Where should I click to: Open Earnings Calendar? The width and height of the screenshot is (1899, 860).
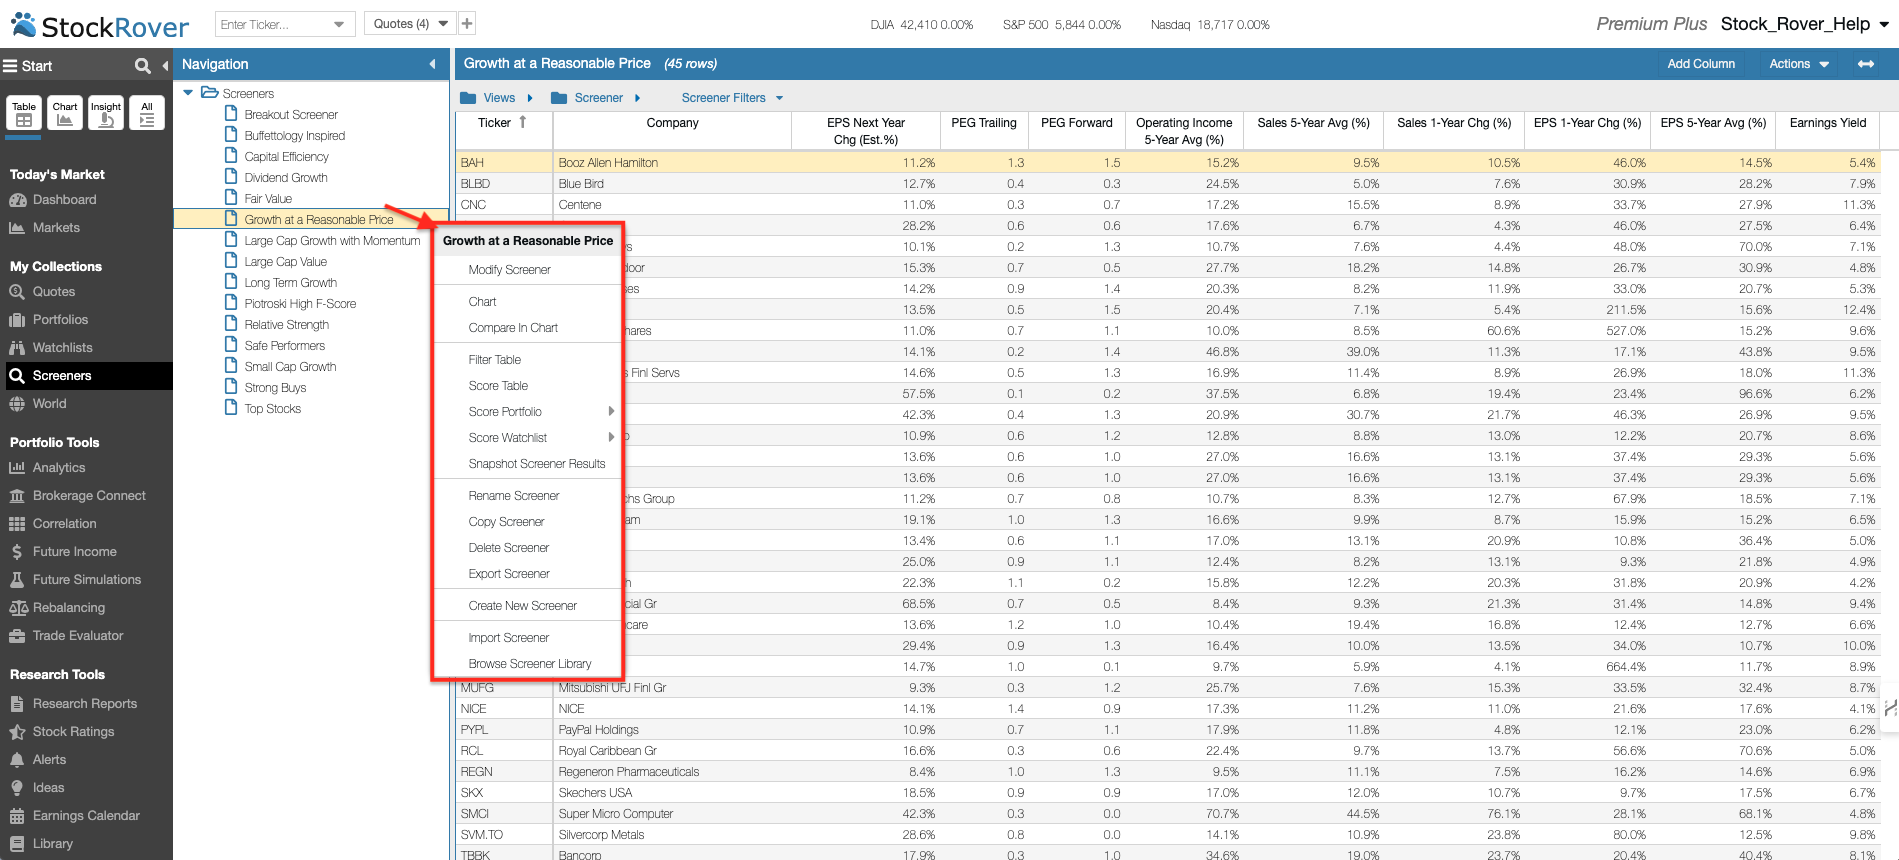(x=86, y=816)
